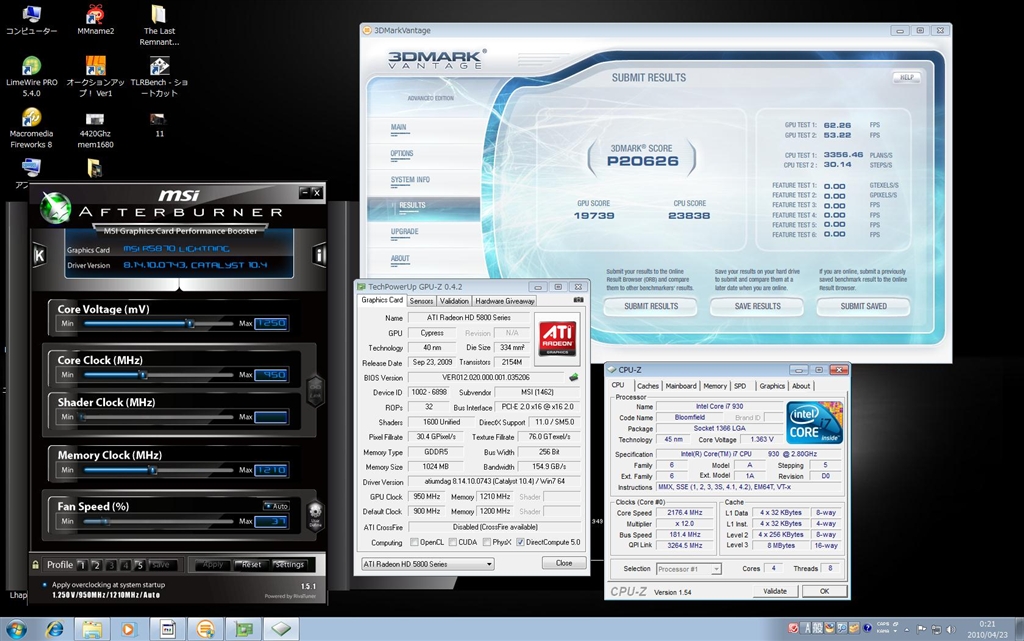1024x641 pixels.
Task: Click the user define fan skull icon
Action: 315,515
